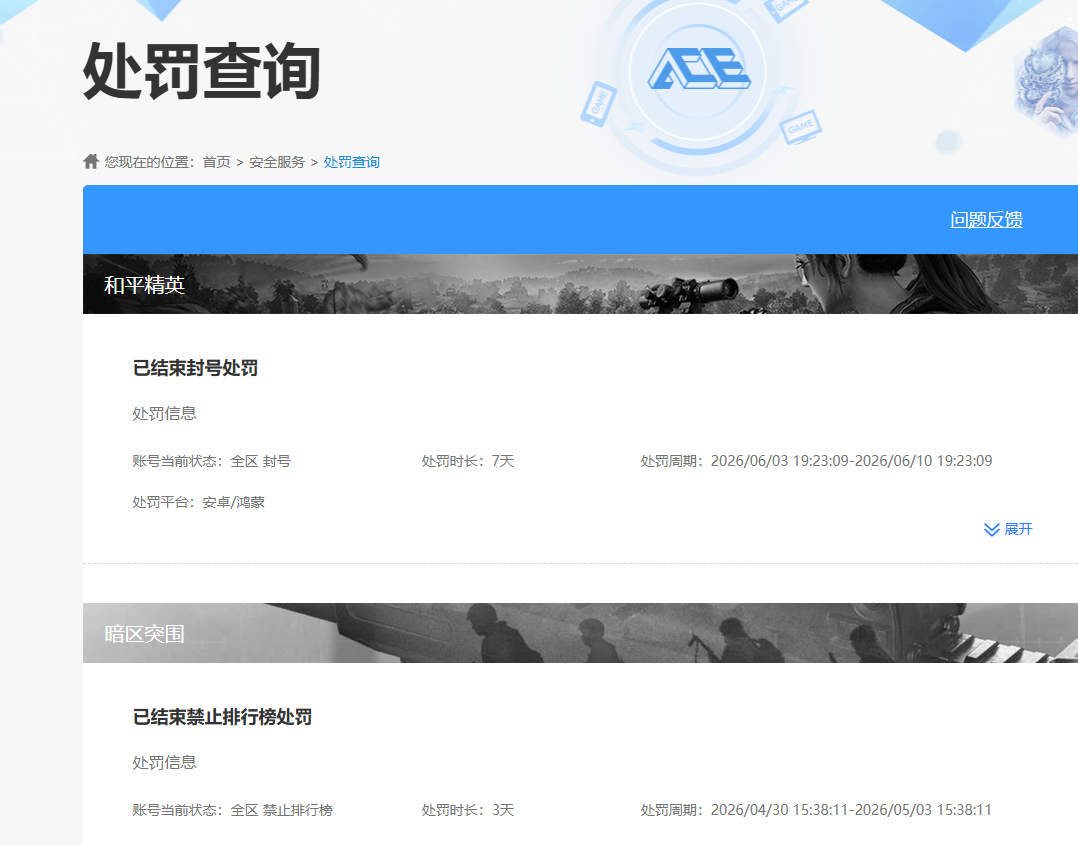Click the 2026/04/30 penalty period text
This screenshot has width=1078, height=845.
tap(816, 810)
